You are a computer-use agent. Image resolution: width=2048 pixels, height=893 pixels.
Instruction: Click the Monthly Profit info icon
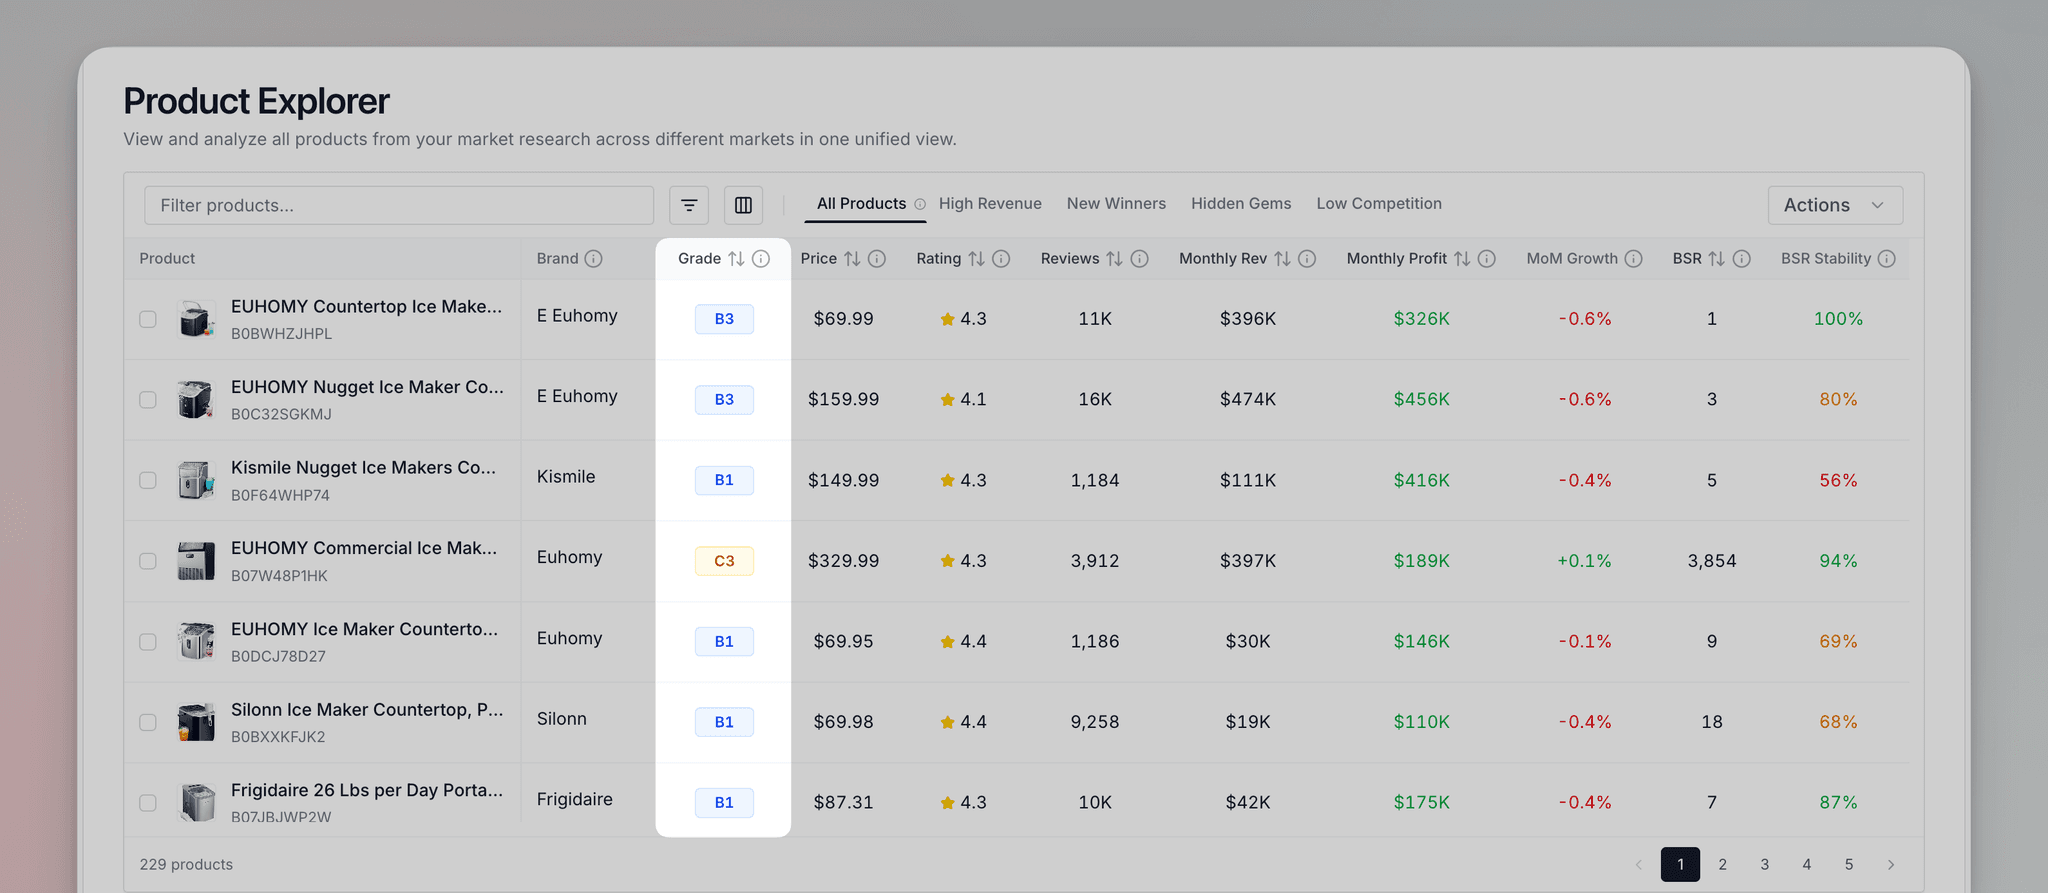[1487, 259]
